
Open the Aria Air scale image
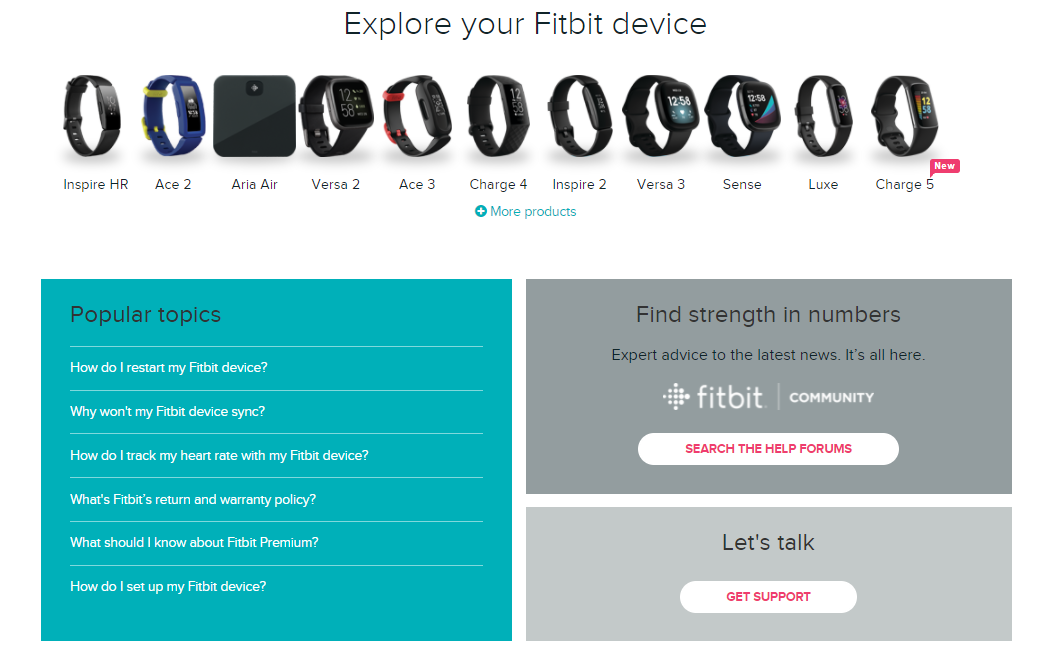click(x=254, y=117)
